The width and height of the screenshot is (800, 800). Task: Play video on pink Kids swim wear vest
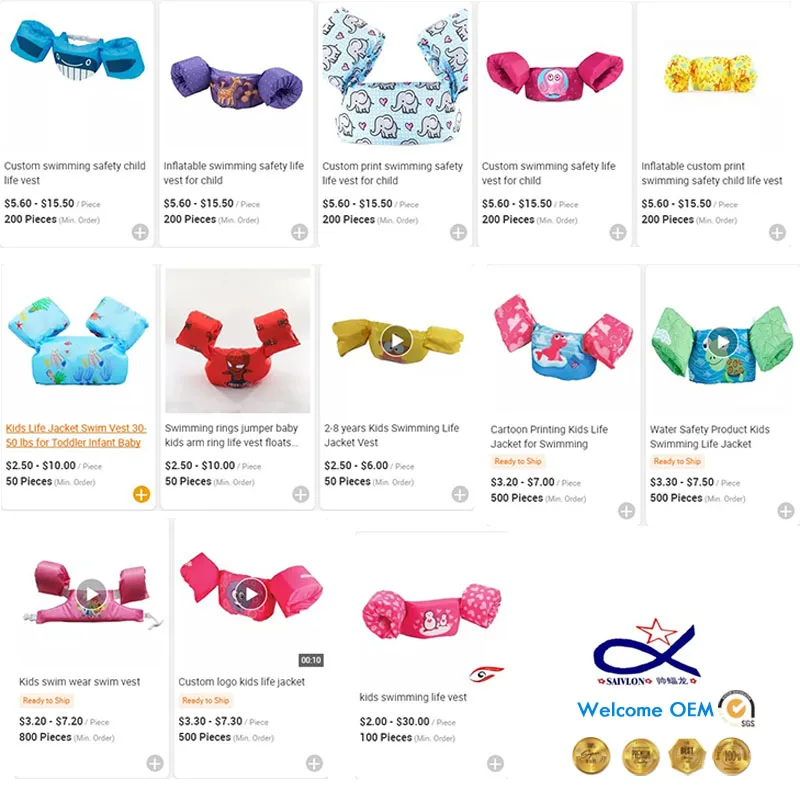point(92,594)
